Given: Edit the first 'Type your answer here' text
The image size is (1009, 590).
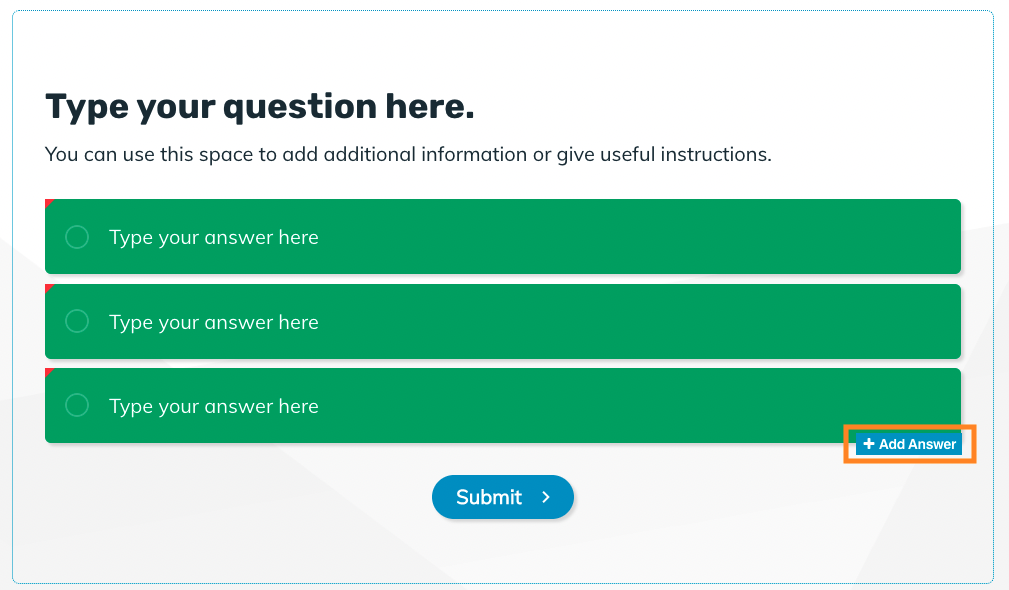Looking at the screenshot, I should 214,237.
